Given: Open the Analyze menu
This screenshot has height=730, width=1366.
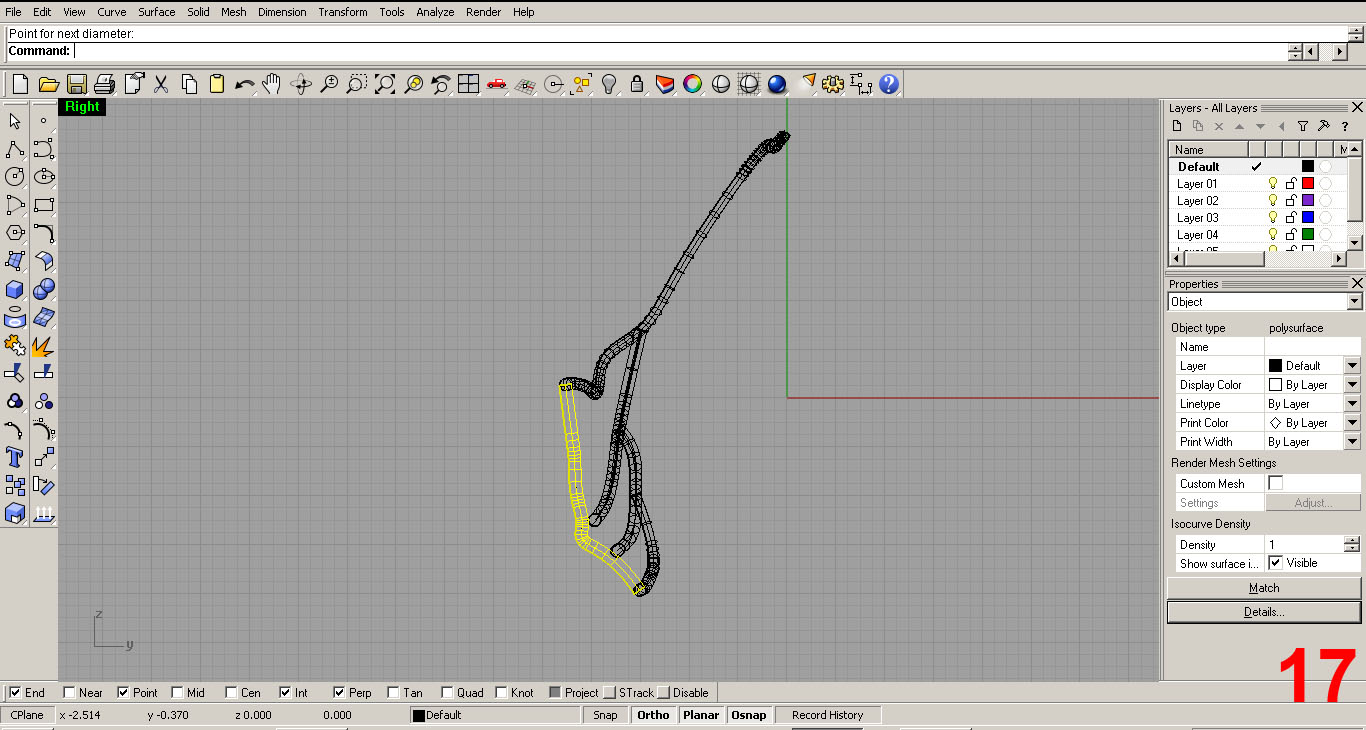Looking at the screenshot, I should [x=435, y=12].
